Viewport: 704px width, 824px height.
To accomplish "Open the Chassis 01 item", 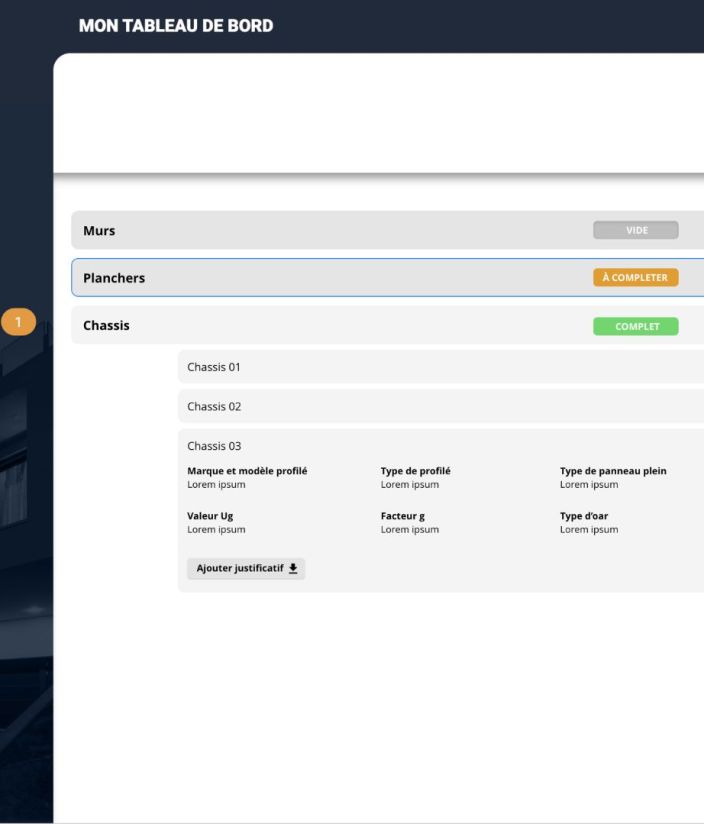I will coord(441,367).
